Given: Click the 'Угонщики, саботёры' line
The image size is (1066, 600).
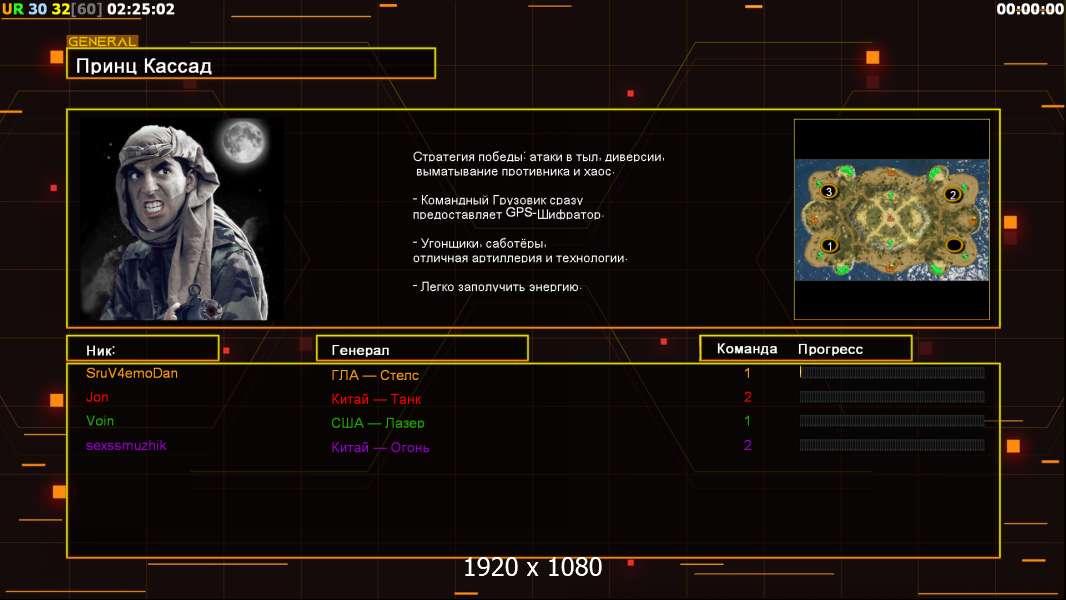Looking at the screenshot, I should [479, 243].
